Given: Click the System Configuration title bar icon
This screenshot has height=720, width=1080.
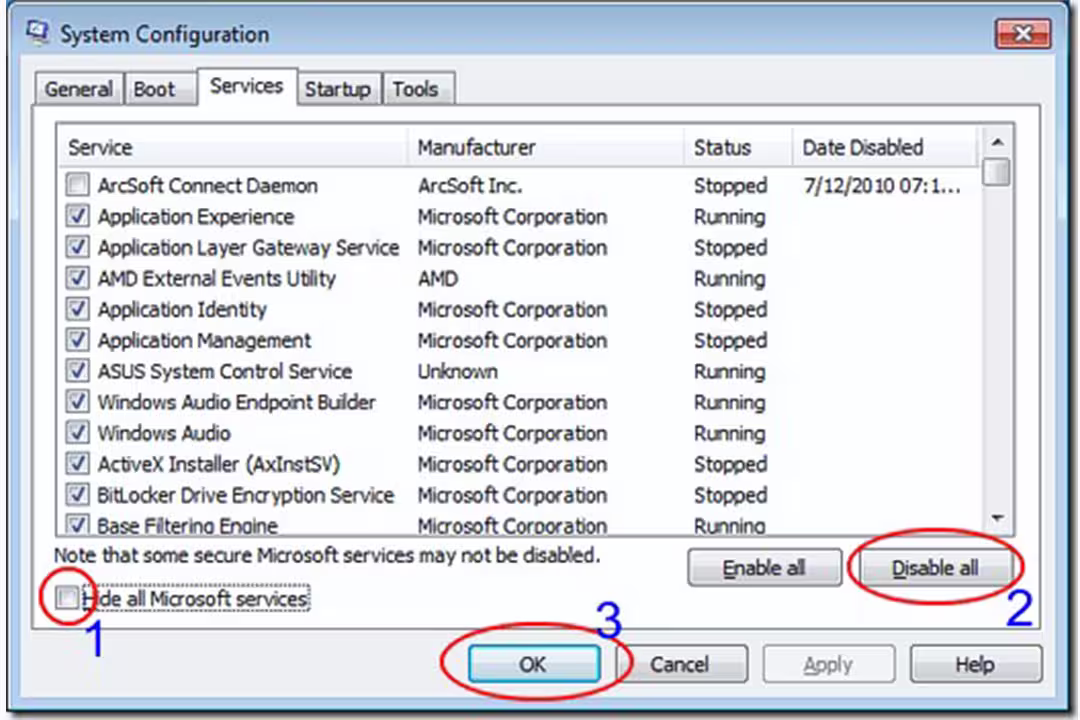Looking at the screenshot, I should pyautogui.click(x=38, y=34).
